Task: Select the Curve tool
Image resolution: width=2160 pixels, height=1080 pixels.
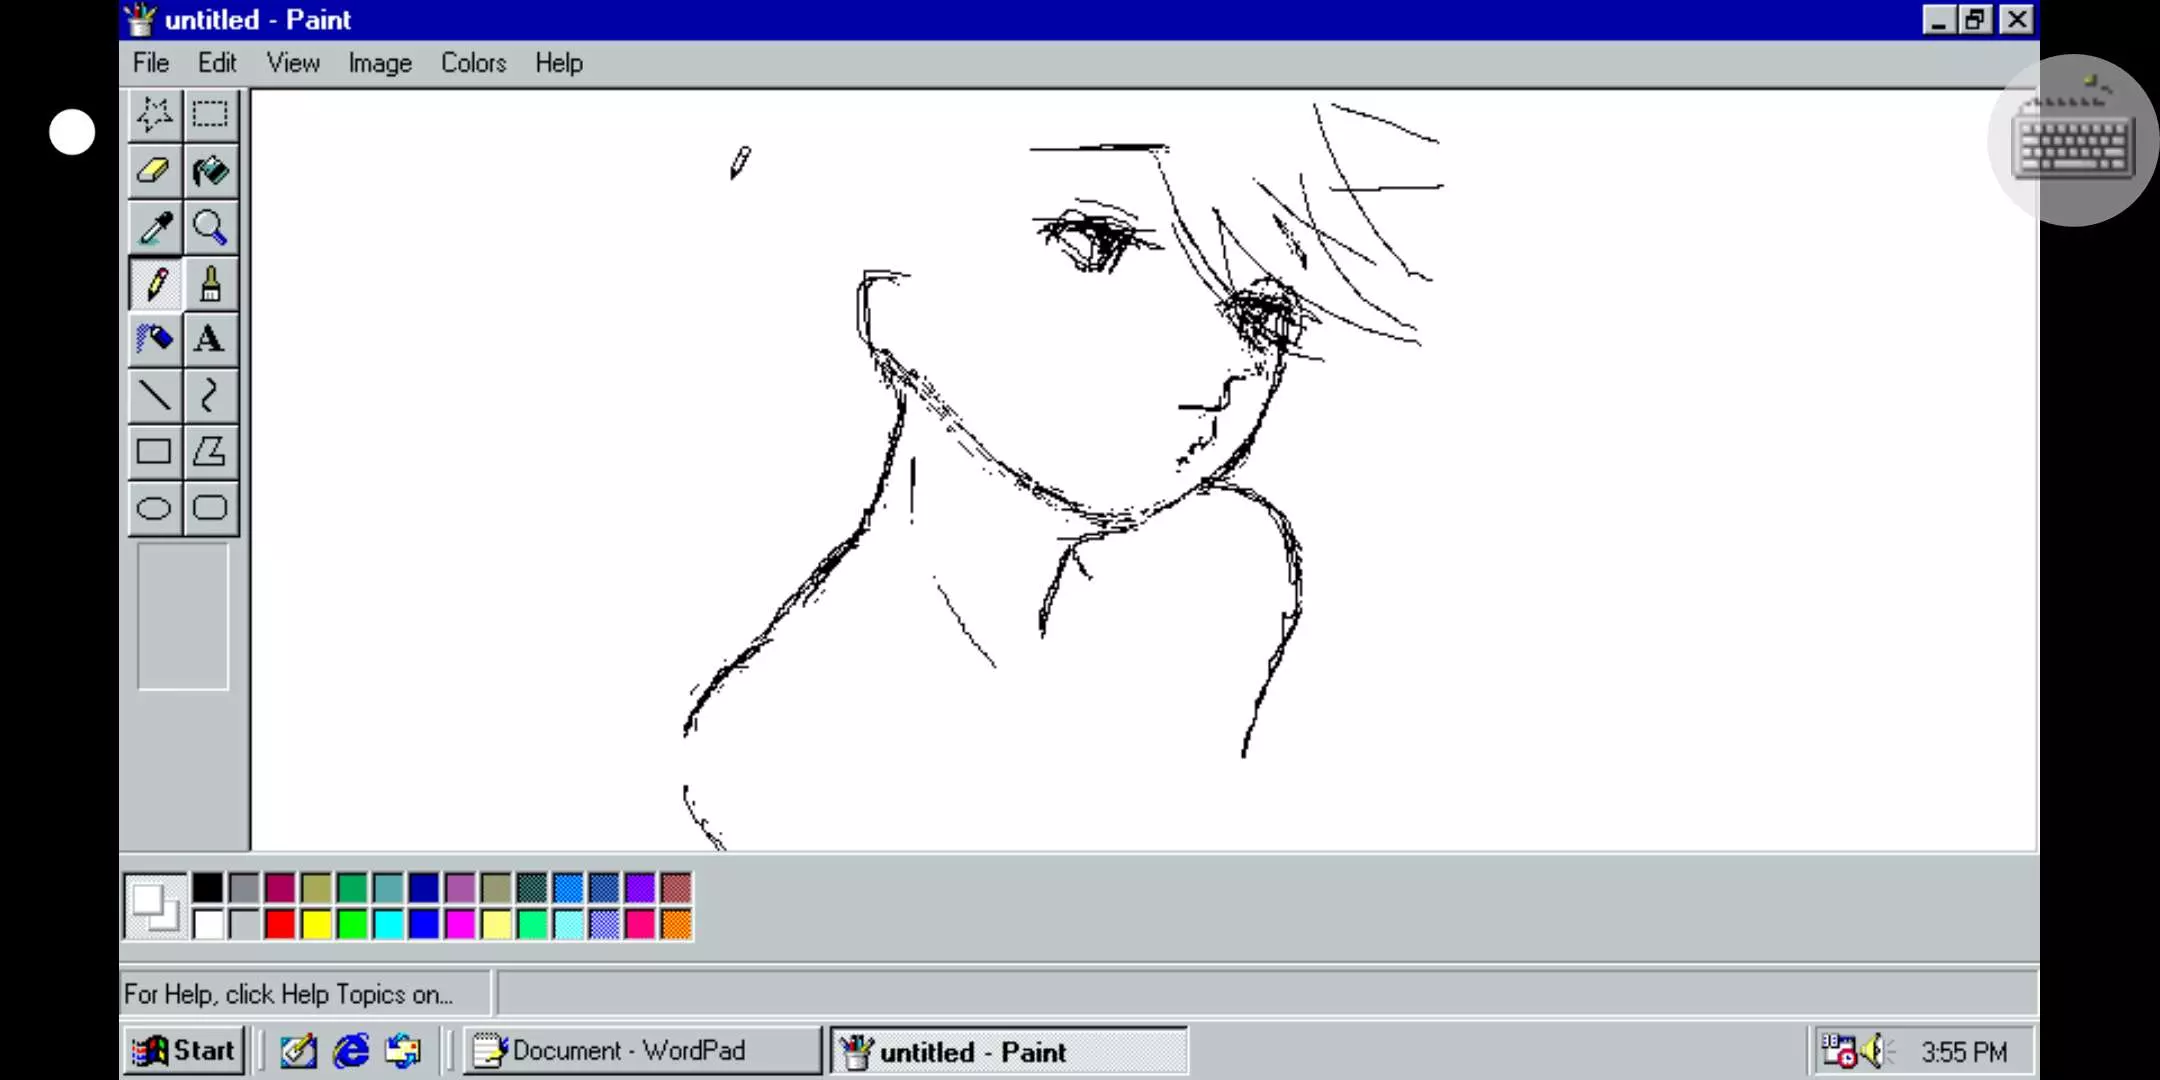Action: pos(210,396)
